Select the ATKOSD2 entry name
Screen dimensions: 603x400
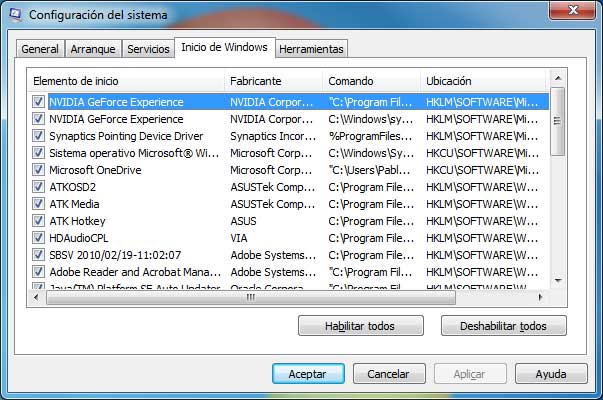click(x=73, y=187)
